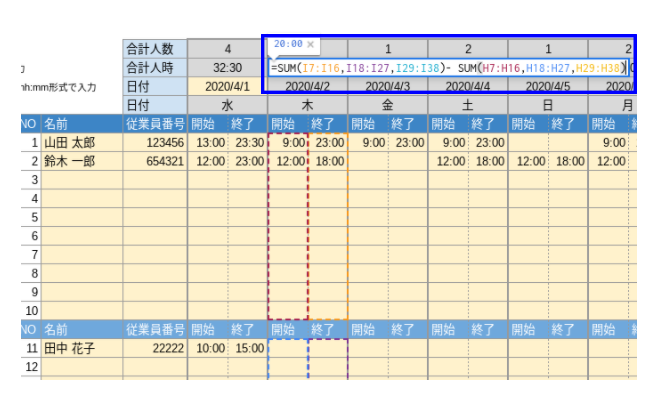Select total headcount cell showing 4
Screen dimensions: 665x399
[x=227, y=49]
